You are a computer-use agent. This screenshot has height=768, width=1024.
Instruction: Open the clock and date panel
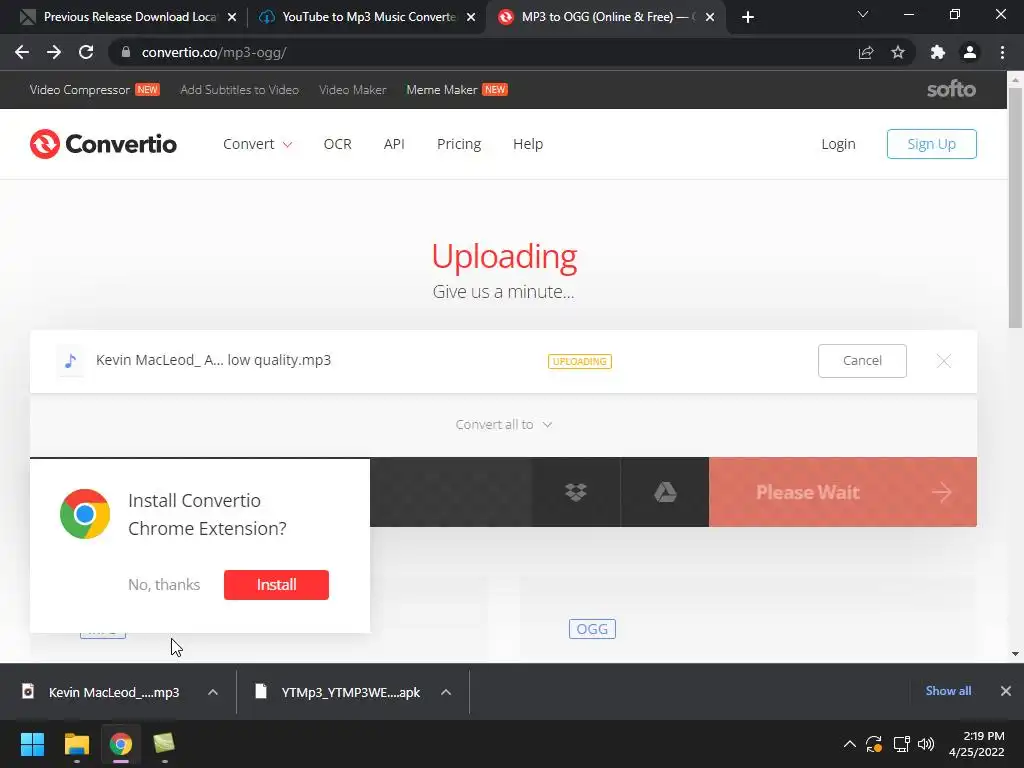pyautogui.click(x=977, y=744)
